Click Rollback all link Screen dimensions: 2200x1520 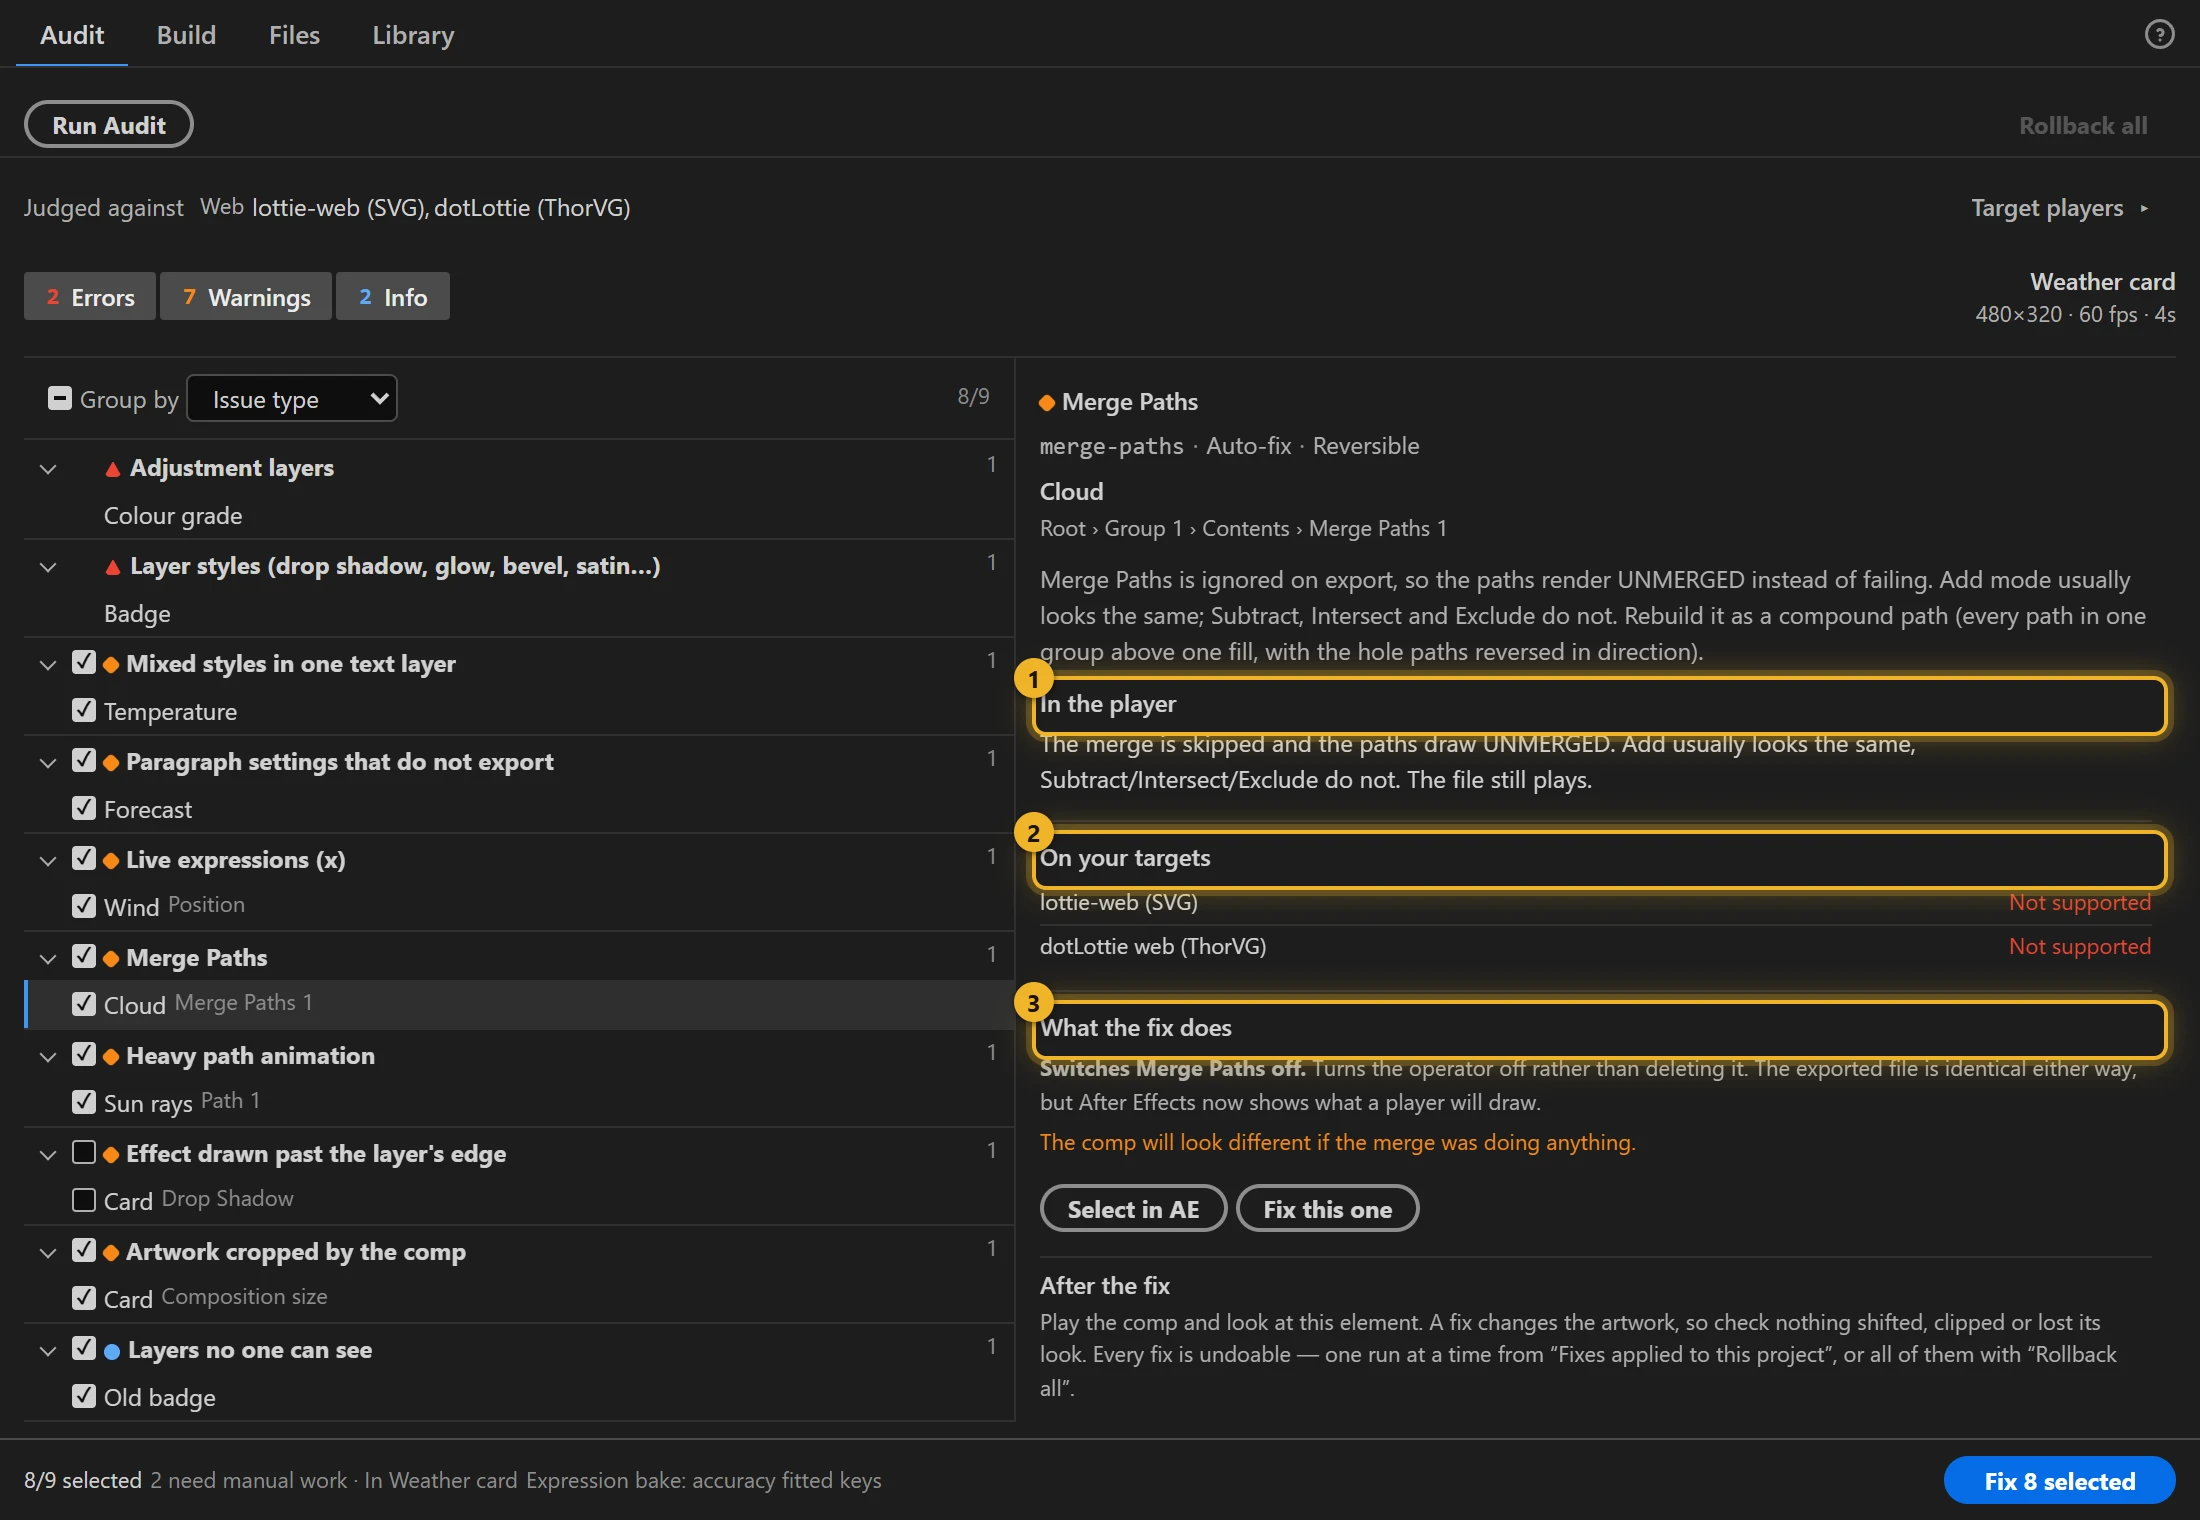click(x=2083, y=126)
